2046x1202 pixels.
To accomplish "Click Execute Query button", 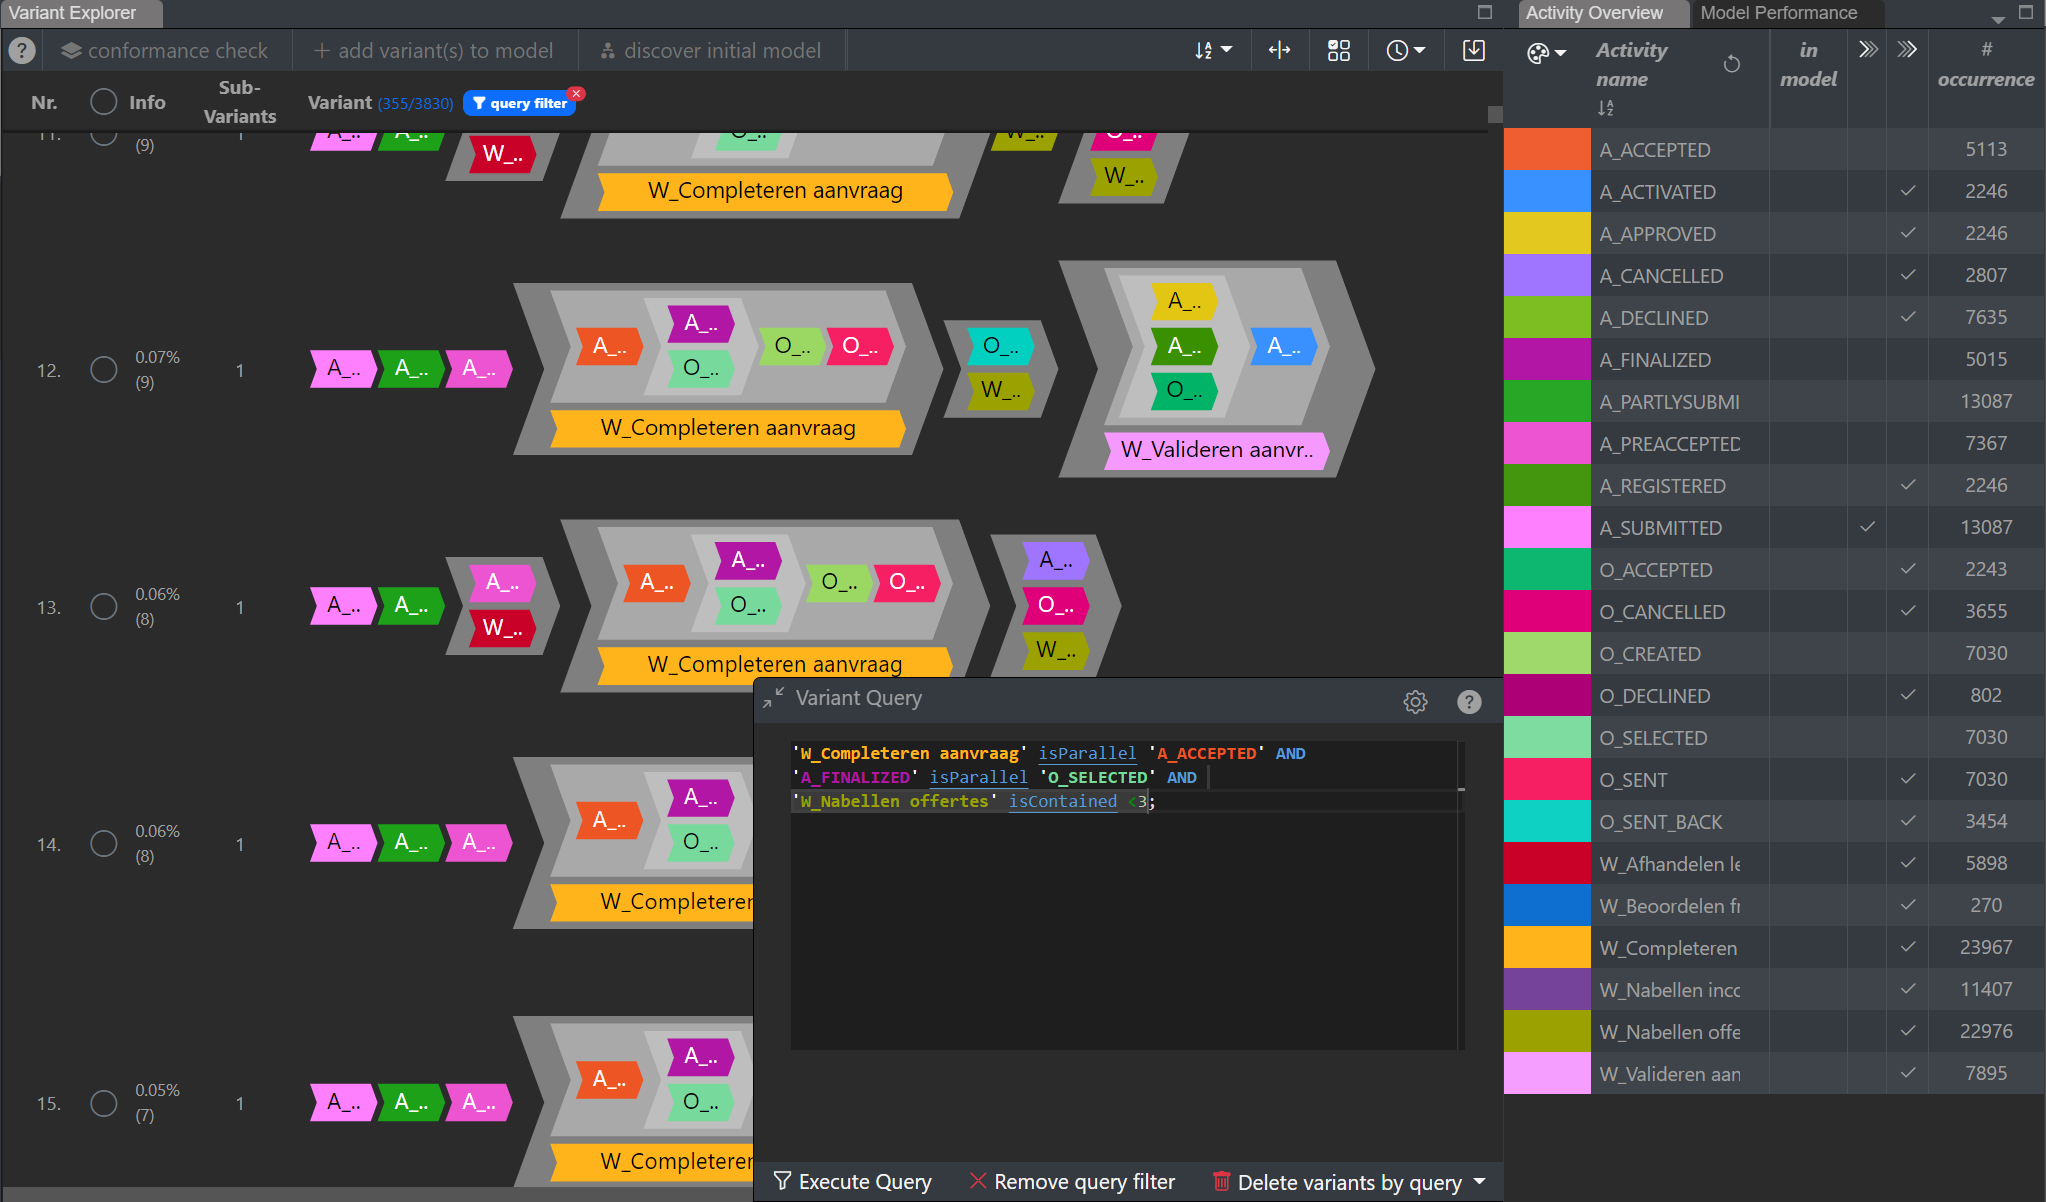I will 853,1182.
